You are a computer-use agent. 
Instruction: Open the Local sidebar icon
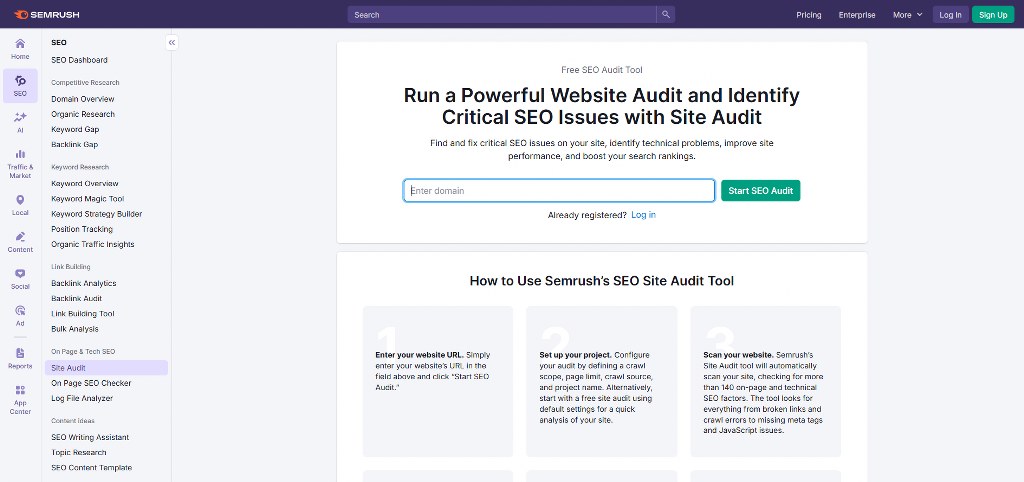pyautogui.click(x=20, y=205)
